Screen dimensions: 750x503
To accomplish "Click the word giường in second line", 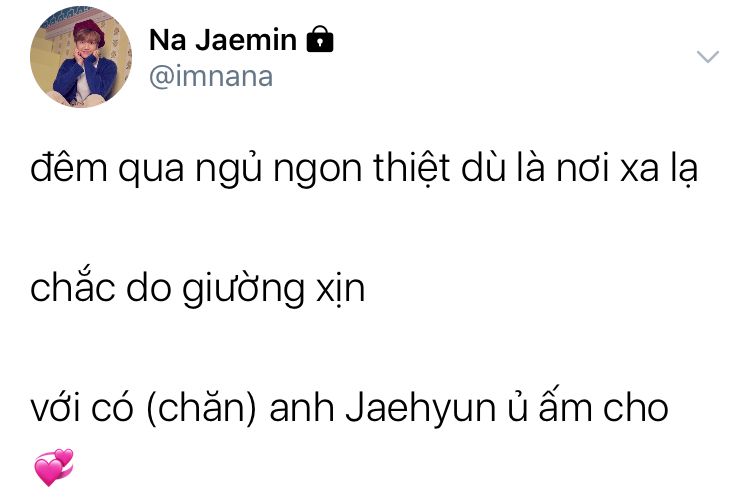I will 243,288.
